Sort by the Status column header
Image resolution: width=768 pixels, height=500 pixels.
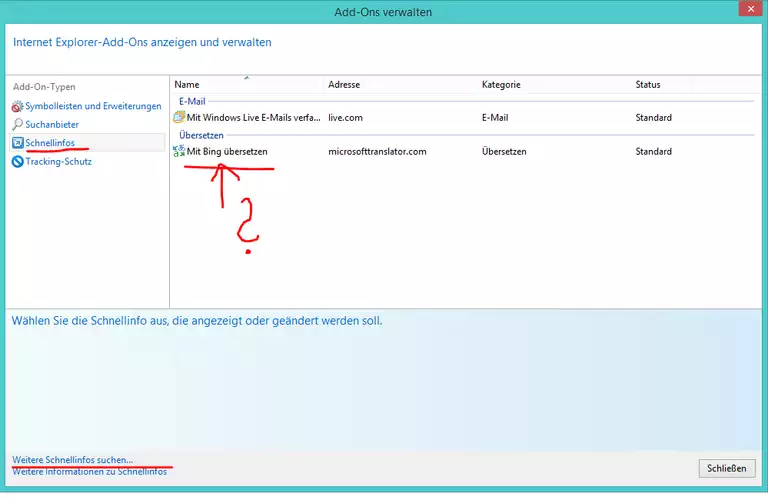tap(648, 85)
